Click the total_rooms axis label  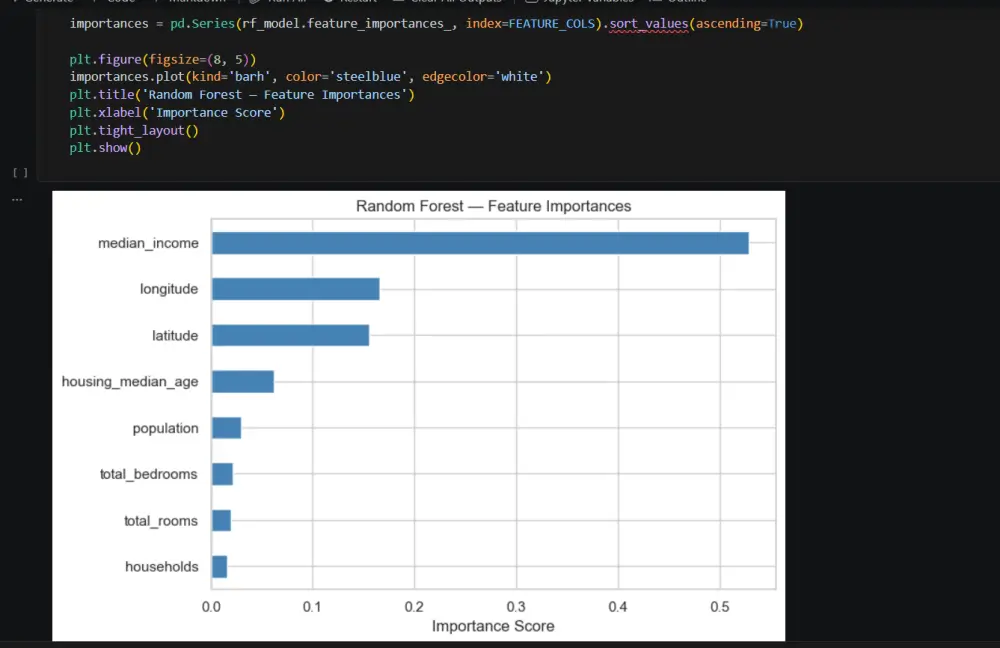click(161, 520)
